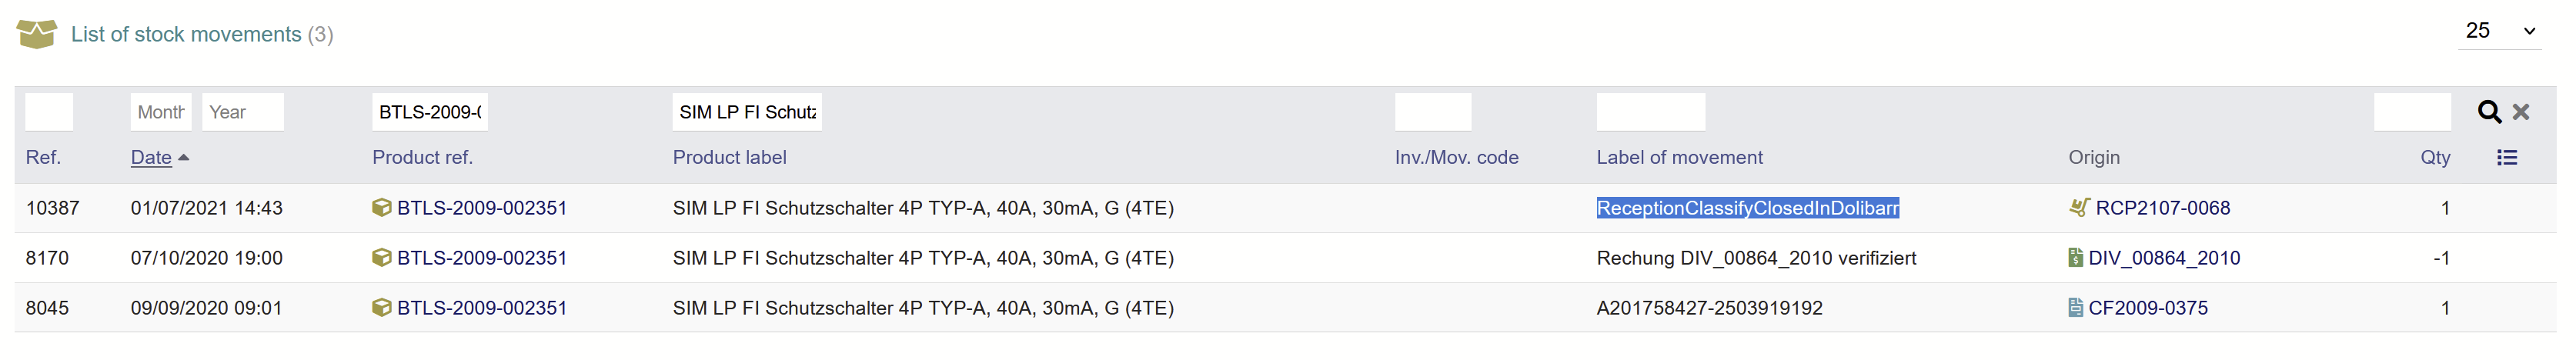This screenshot has height=360, width=2576.
Task: Click order icon beside CF2009-0375
Action: (x=2075, y=308)
